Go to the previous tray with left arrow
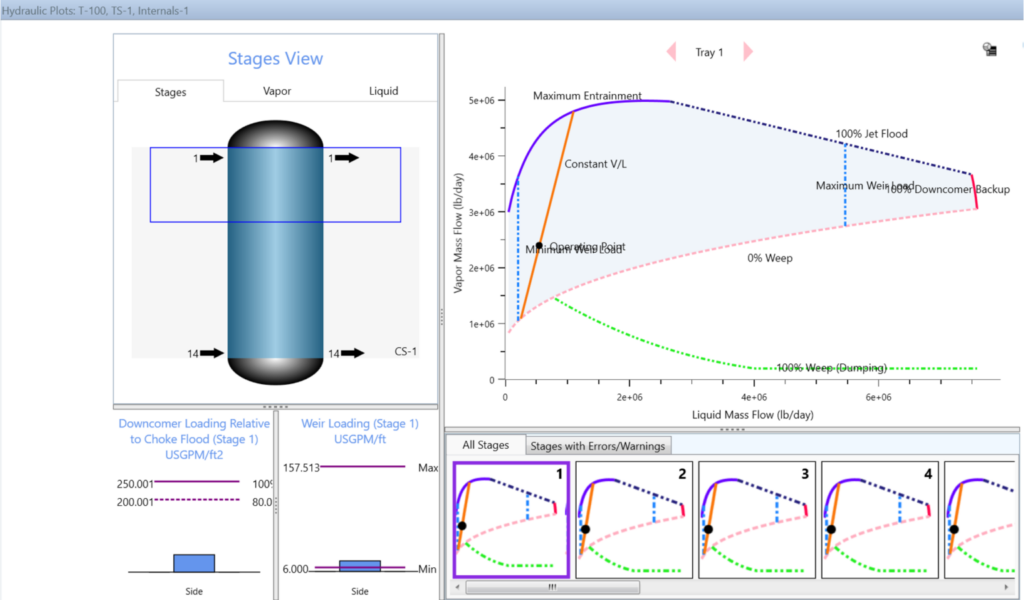The height and width of the screenshot is (600, 1024). [672, 52]
